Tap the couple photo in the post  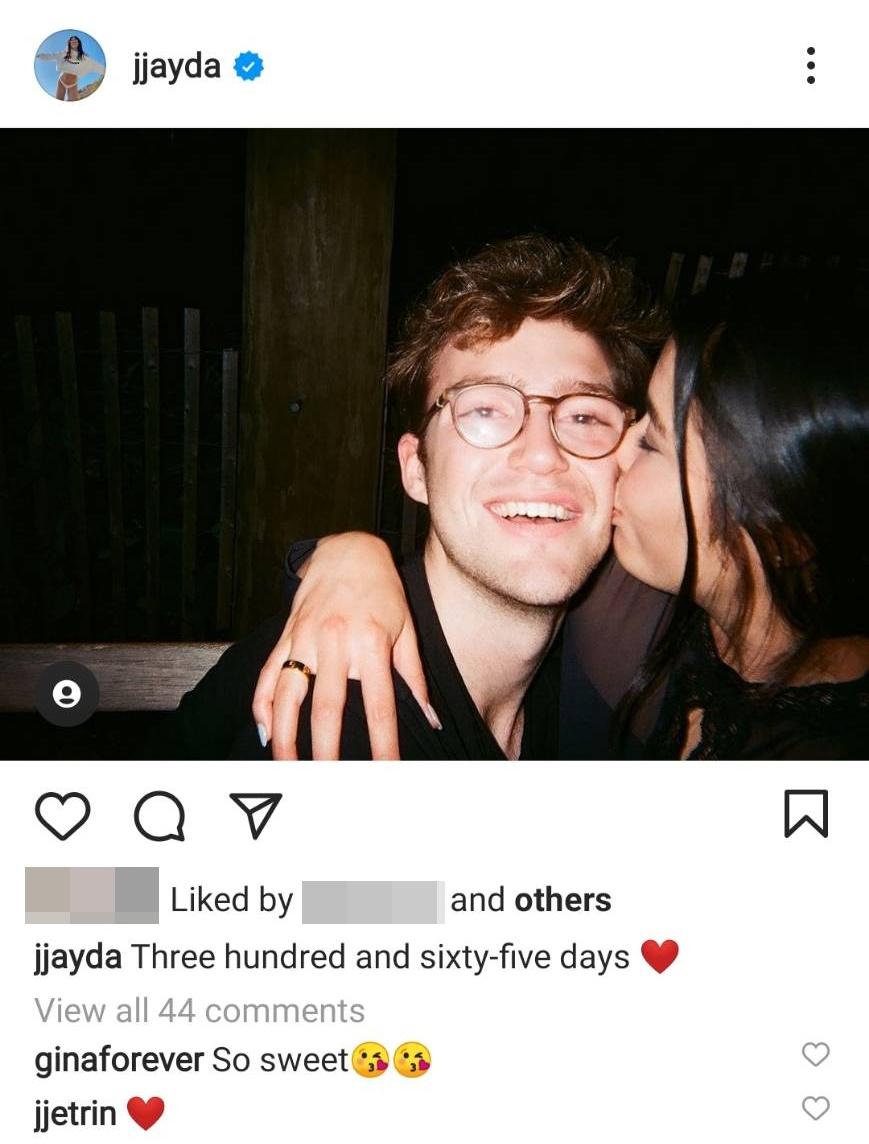(434, 444)
